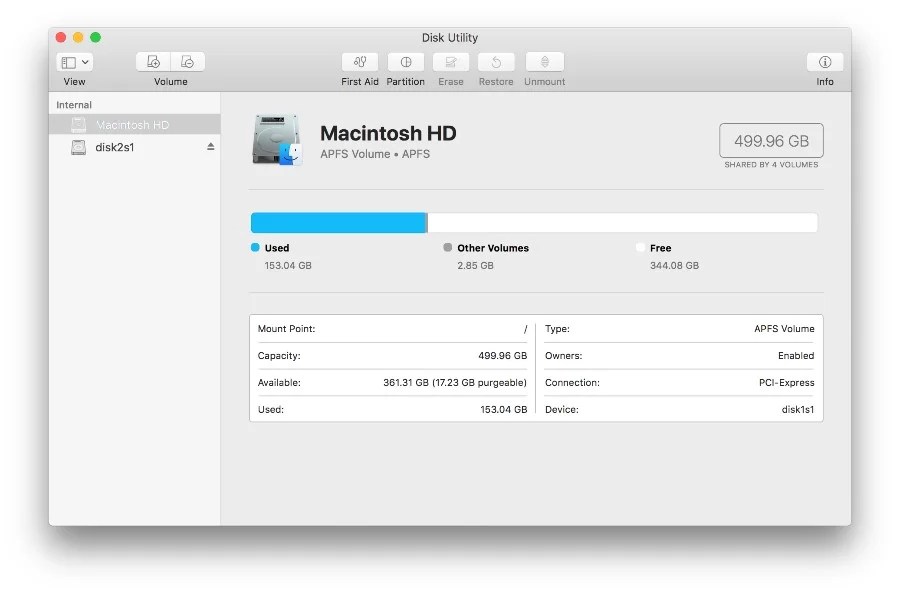Viewport: 900px width, 595px height.
Task: Click the blue Used segment of storage bar
Action: 338,221
